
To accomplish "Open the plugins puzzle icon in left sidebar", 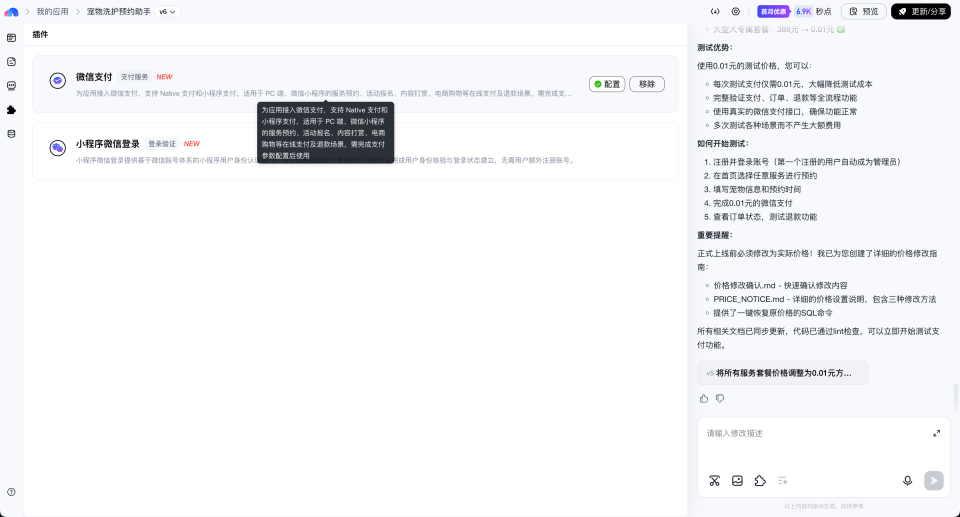I will tap(11, 110).
